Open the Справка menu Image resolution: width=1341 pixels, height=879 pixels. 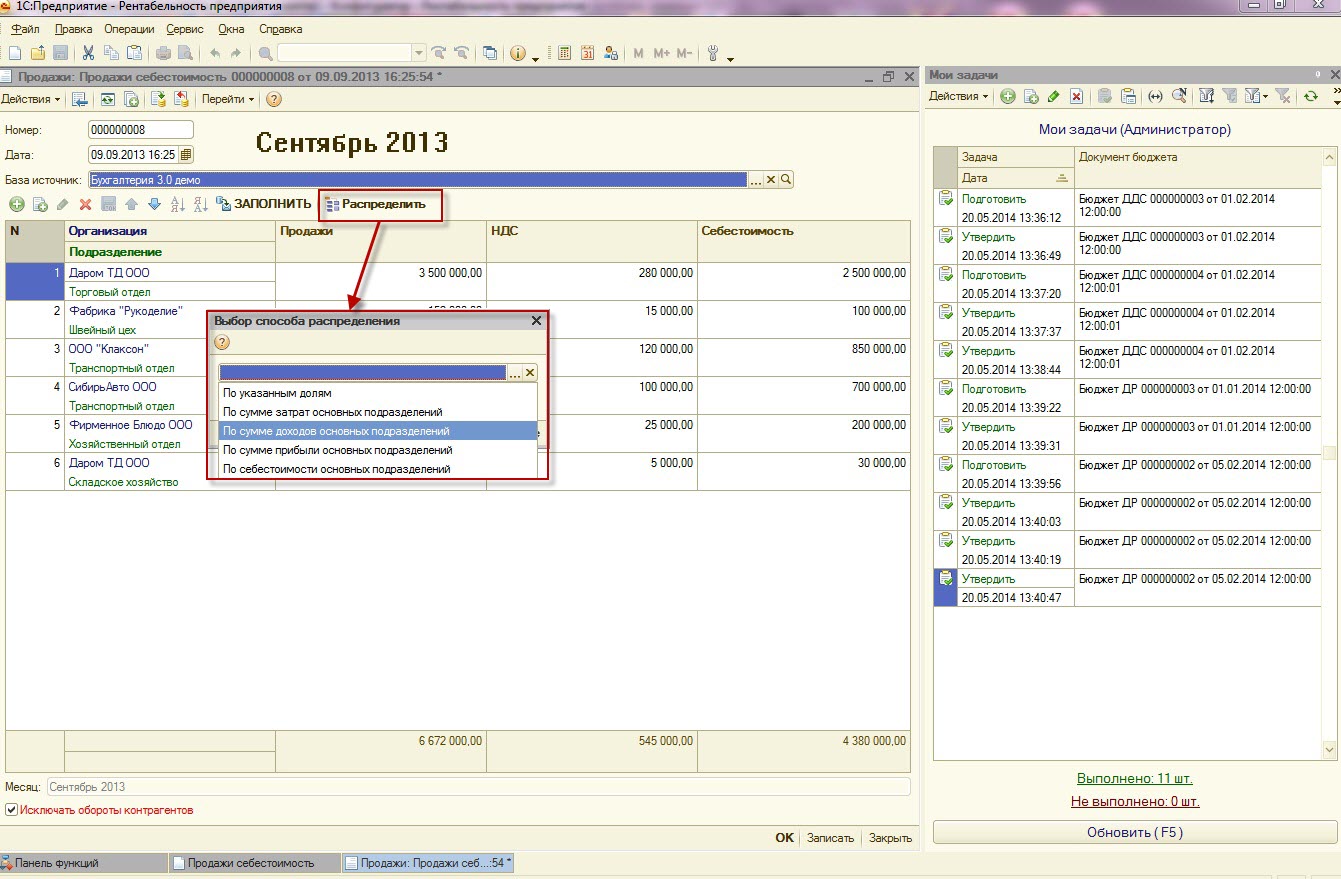(x=280, y=29)
